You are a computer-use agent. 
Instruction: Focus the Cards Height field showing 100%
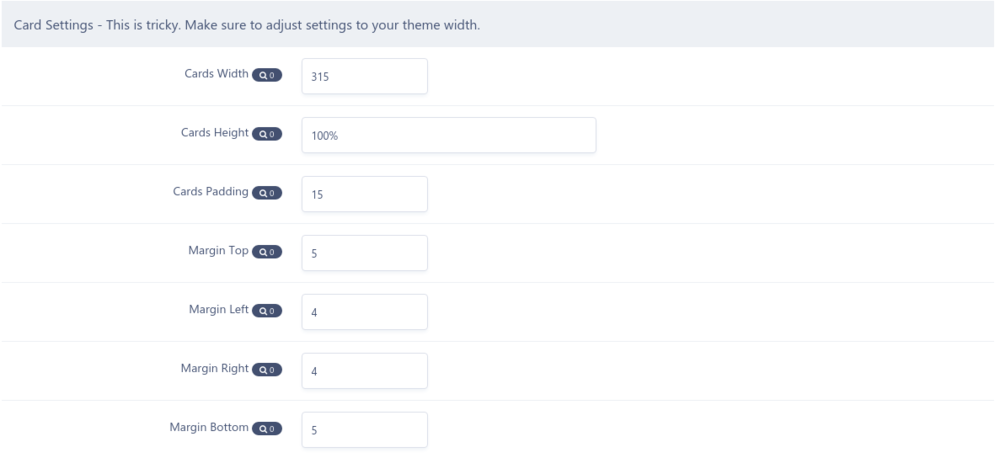(448, 135)
